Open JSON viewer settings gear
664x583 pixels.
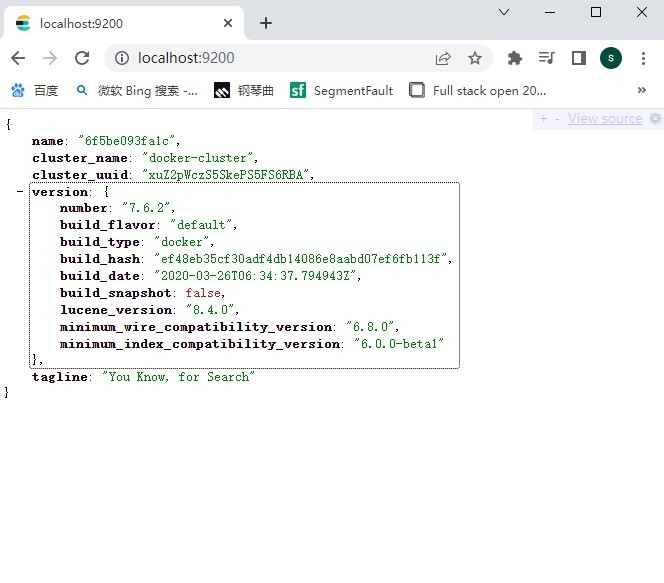pos(655,119)
